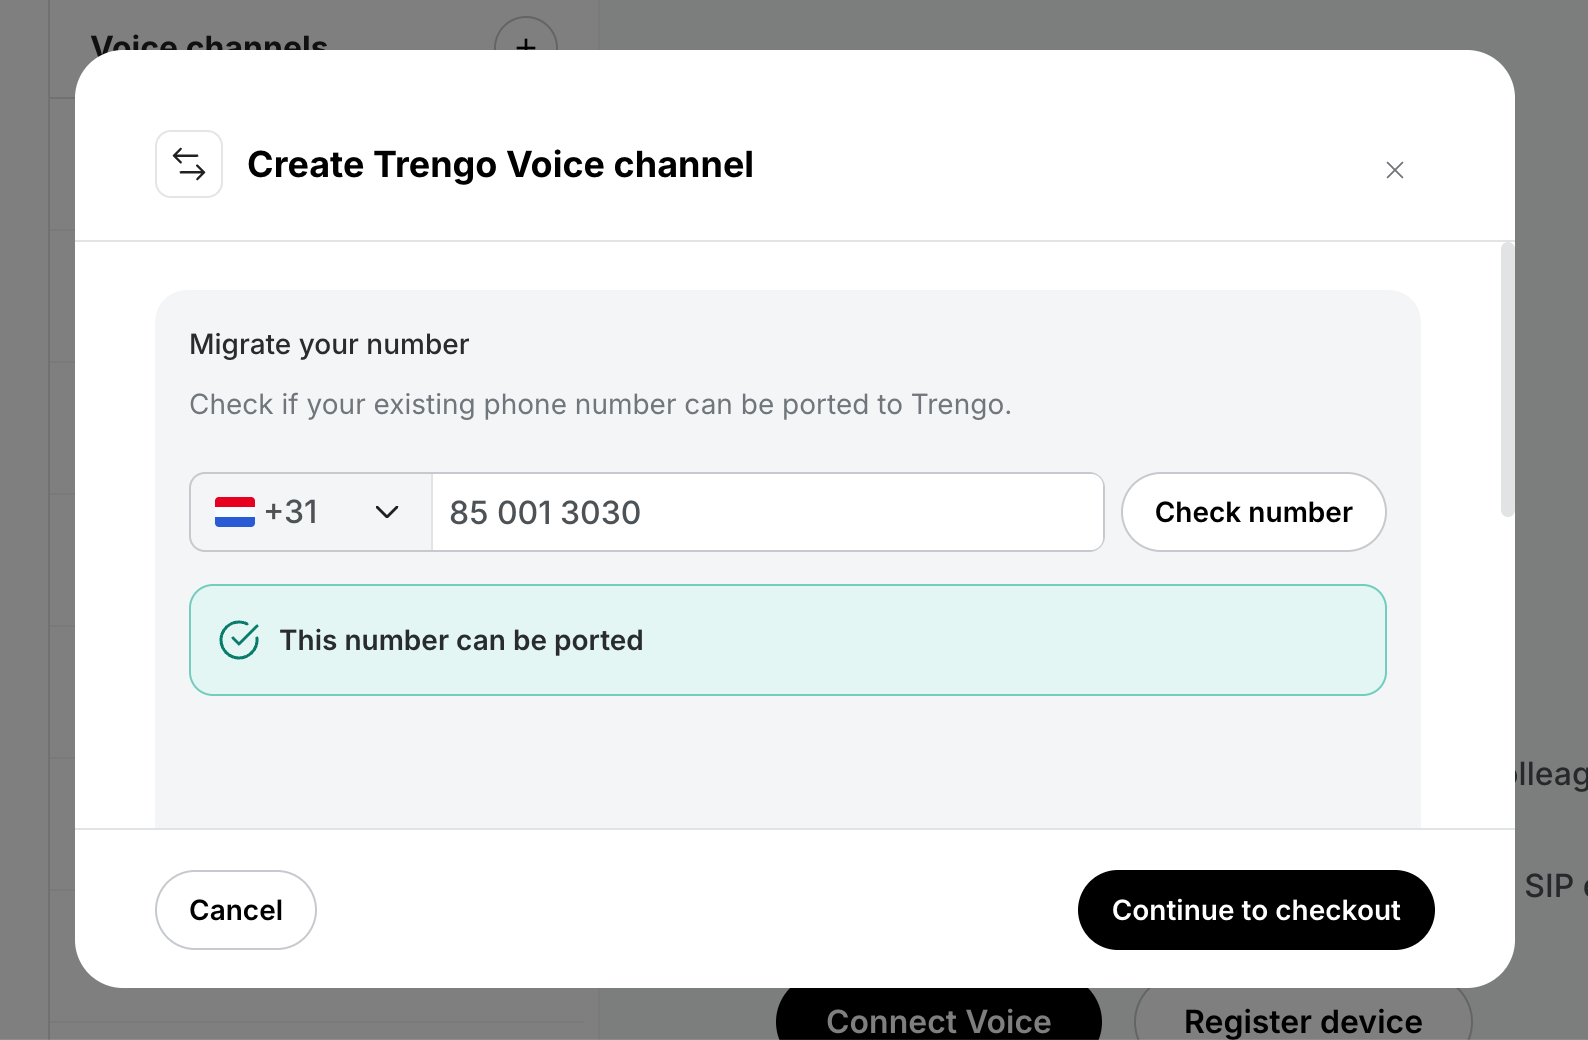Viewport: 1588px width, 1040px height.
Task: Click the porting description text
Action: tap(601, 404)
